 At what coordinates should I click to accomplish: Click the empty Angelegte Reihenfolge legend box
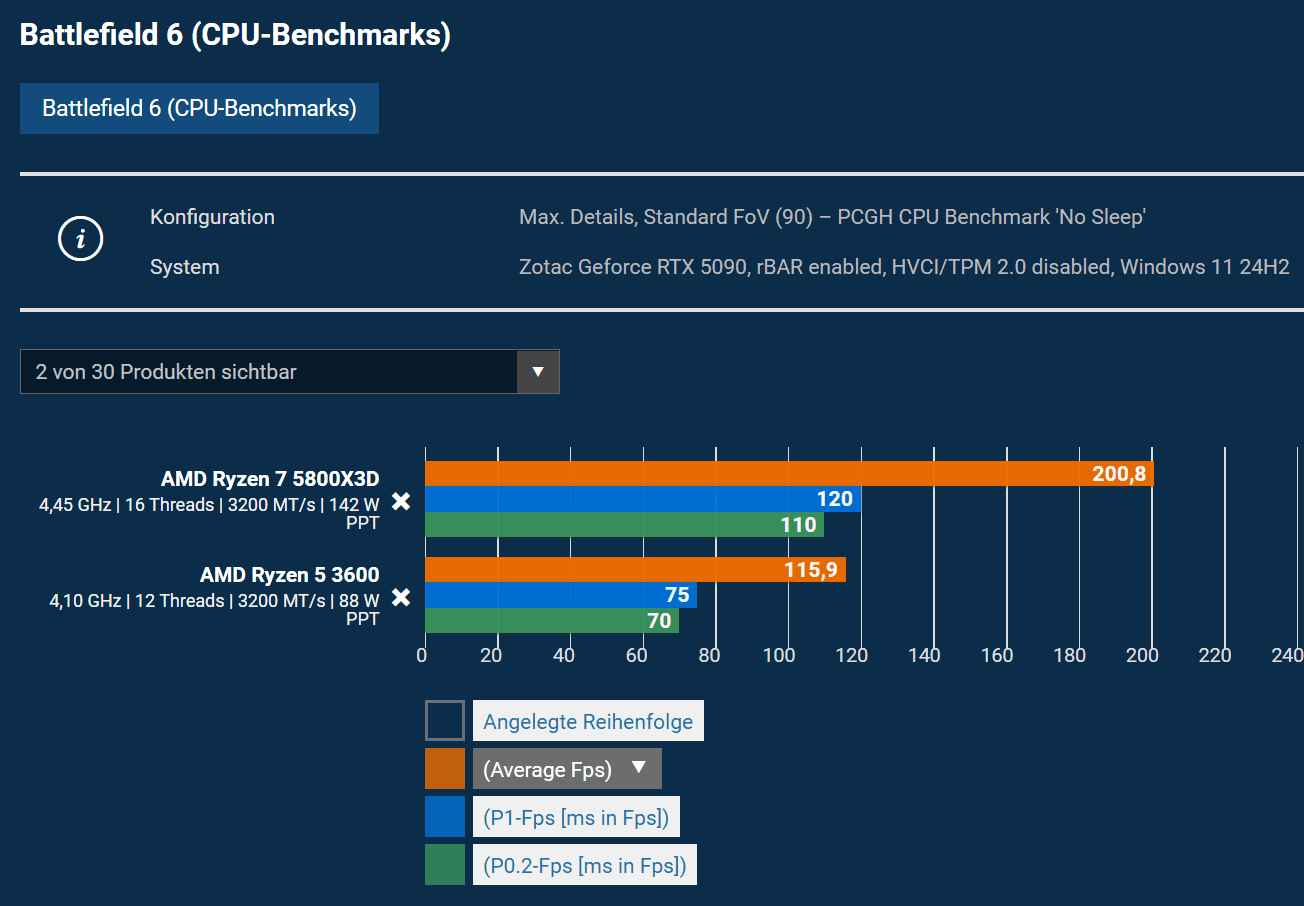445,721
